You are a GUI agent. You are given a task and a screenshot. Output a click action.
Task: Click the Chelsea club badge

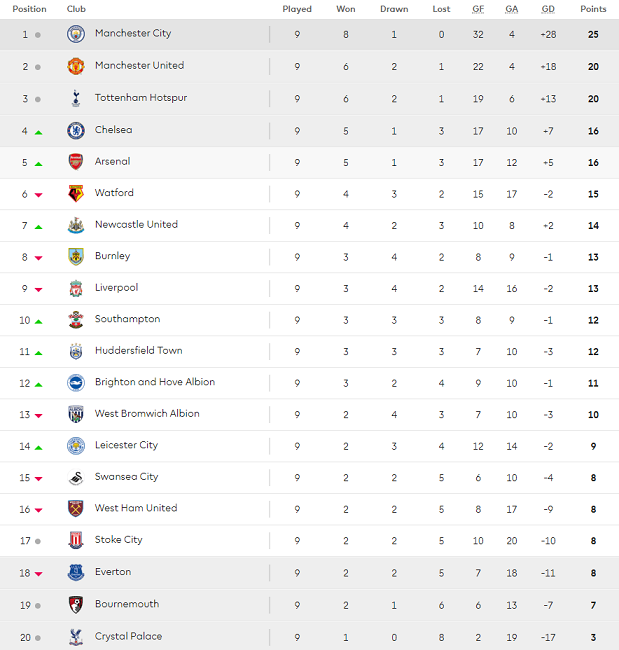pyautogui.click(x=76, y=130)
